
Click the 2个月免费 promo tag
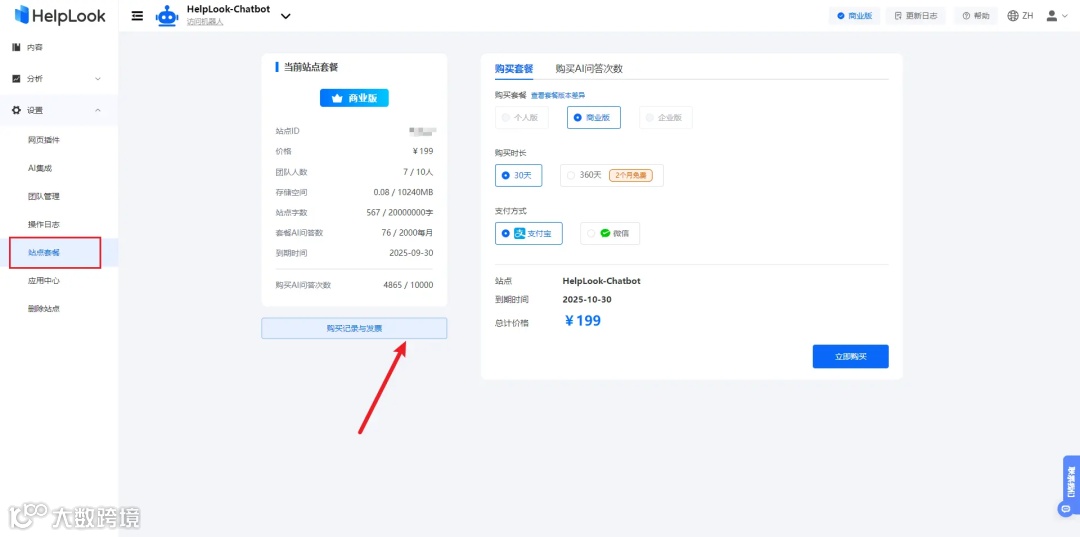pos(630,176)
